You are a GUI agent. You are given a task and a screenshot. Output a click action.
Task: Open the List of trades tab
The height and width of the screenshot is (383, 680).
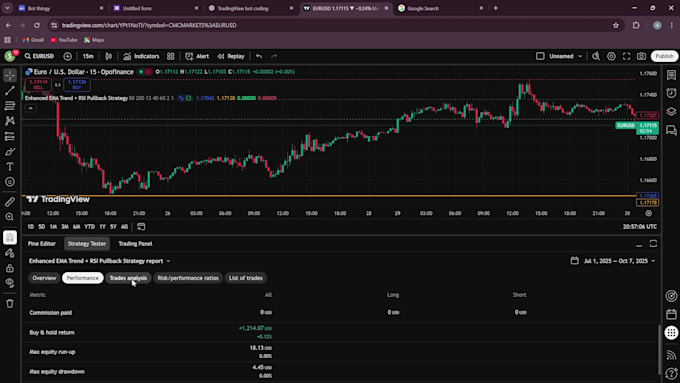pos(245,278)
